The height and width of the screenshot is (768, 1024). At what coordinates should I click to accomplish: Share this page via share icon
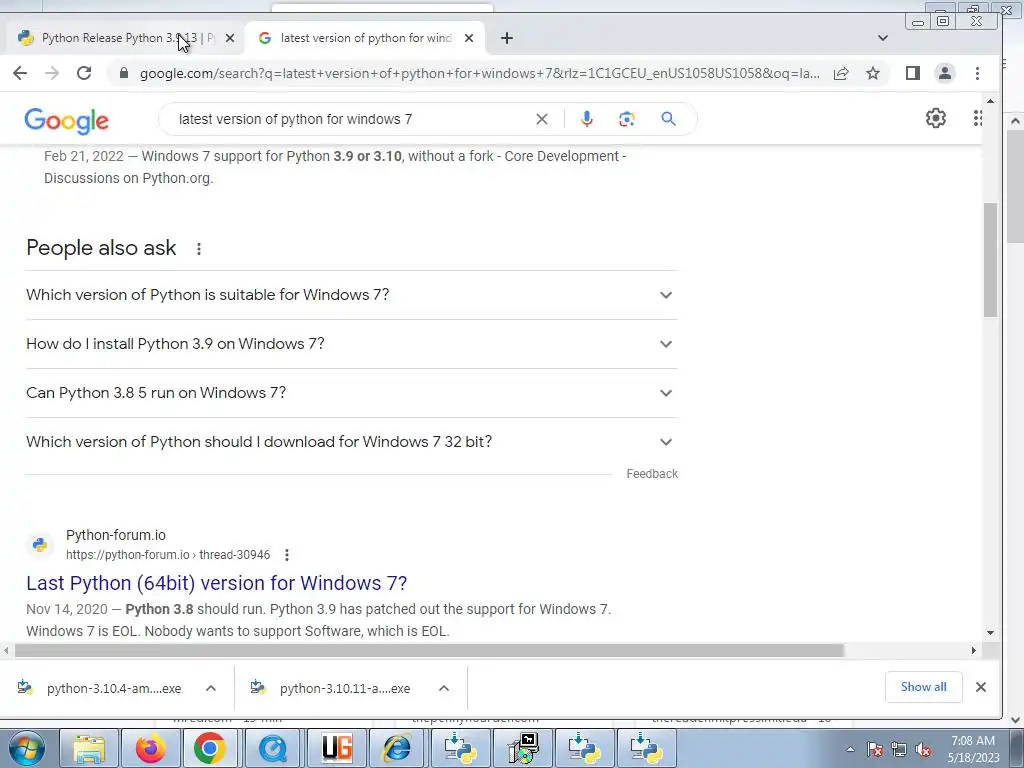(841, 73)
